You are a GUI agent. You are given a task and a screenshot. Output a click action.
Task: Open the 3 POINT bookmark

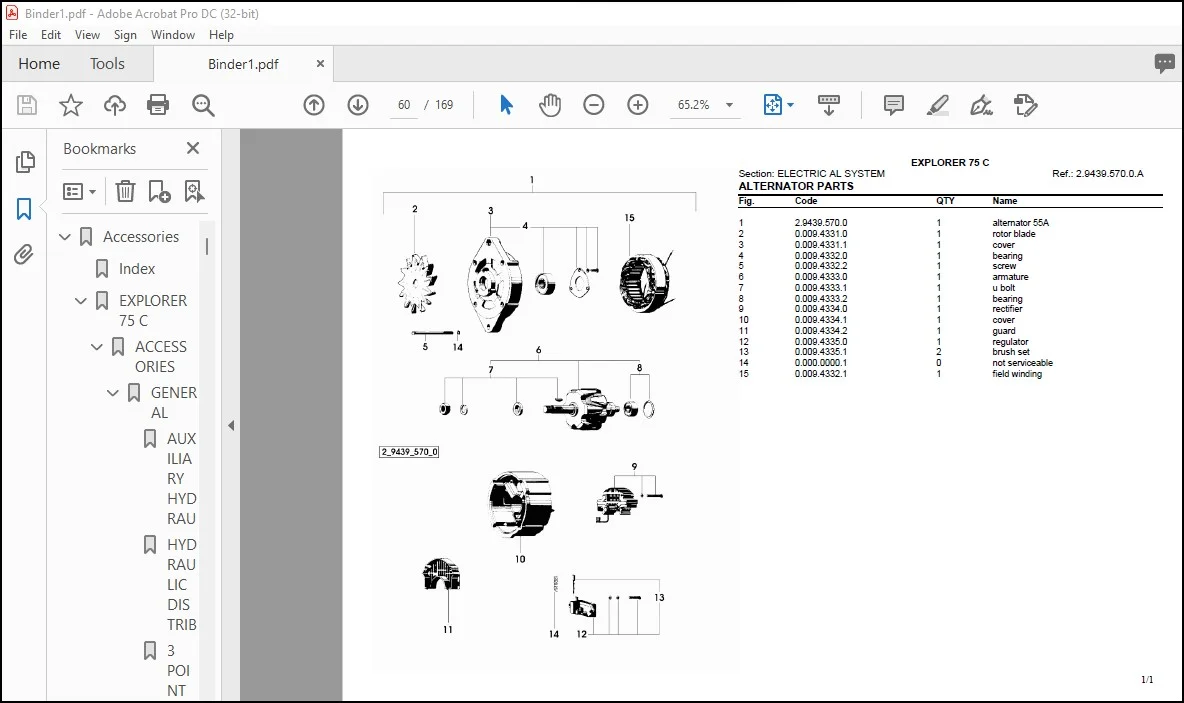[177, 671]
